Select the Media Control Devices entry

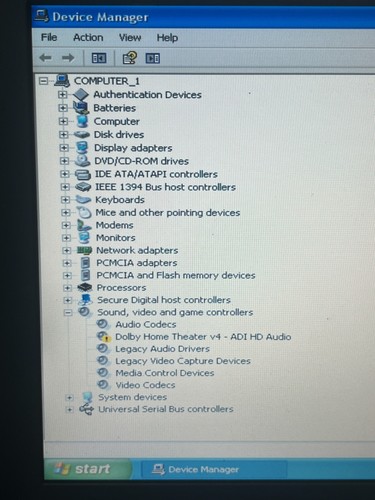pyautogui.click(x=165, y=373)
